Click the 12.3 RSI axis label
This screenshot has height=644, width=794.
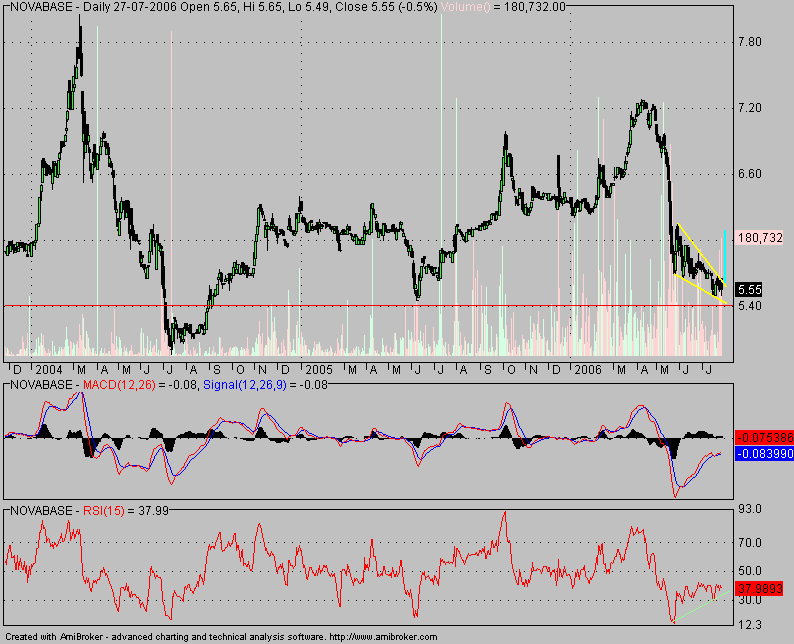[x=750, y=625]
